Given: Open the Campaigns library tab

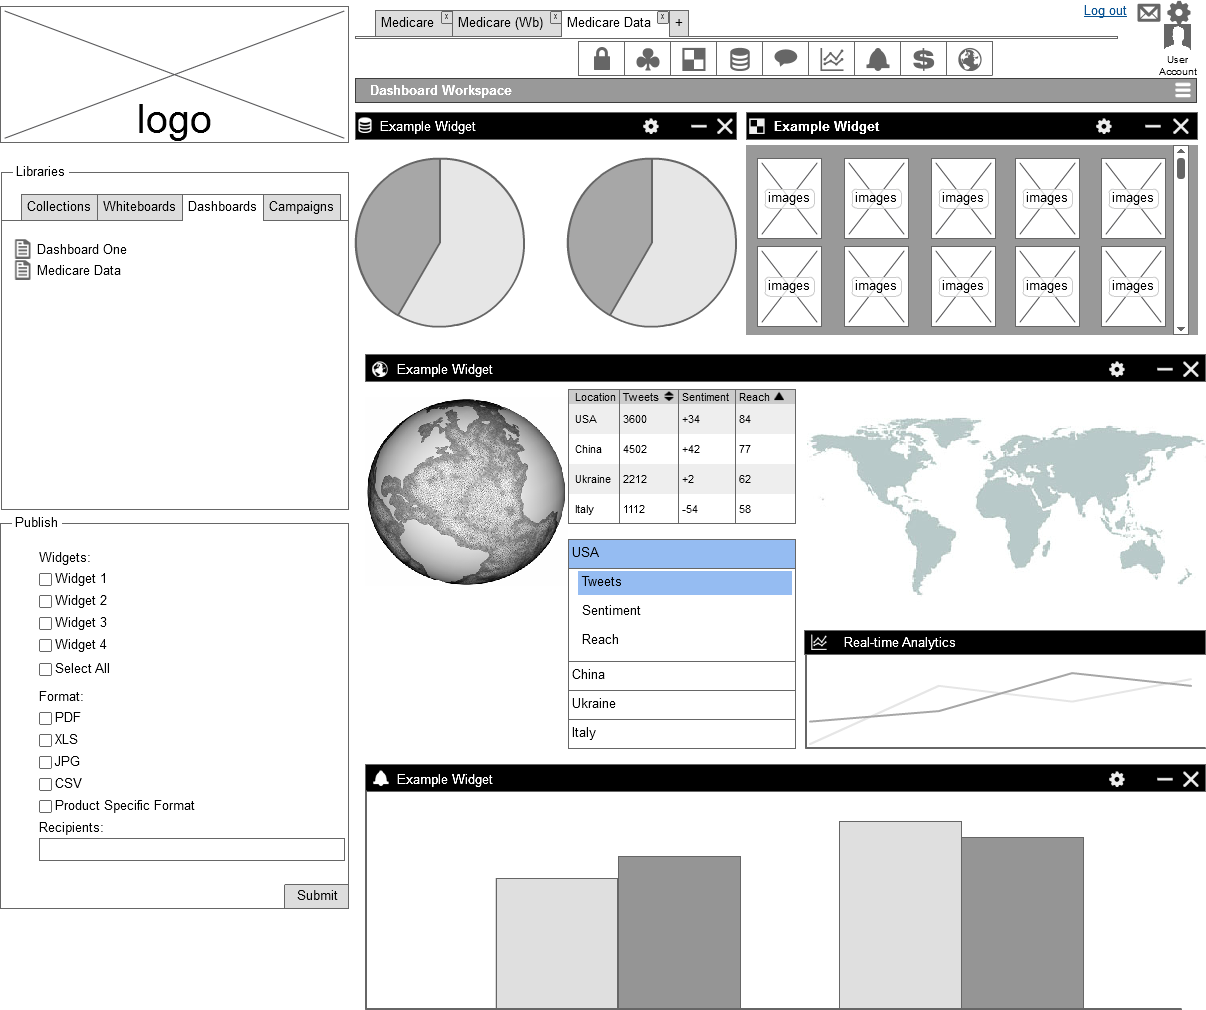Looking at the screenshot, I should tap(301, 207).
